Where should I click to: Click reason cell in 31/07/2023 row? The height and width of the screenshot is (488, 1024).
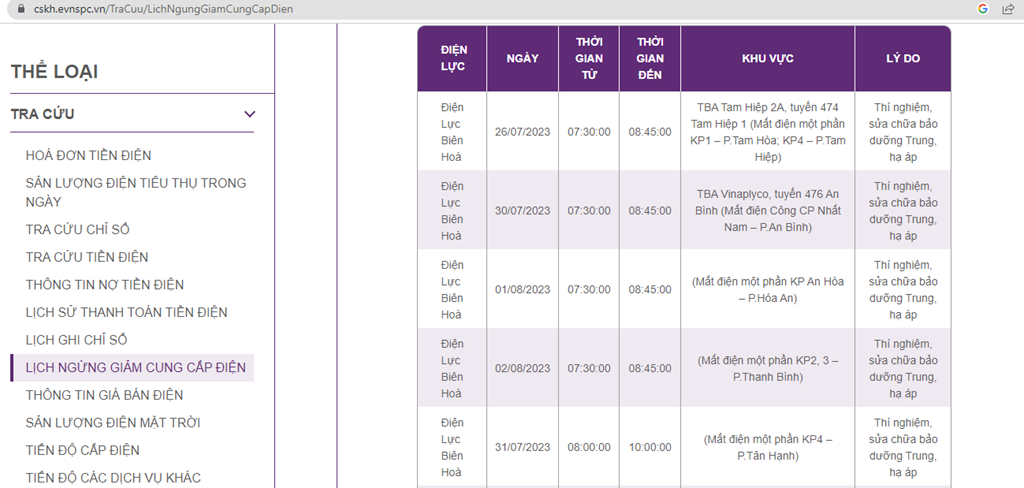[903, 447]
